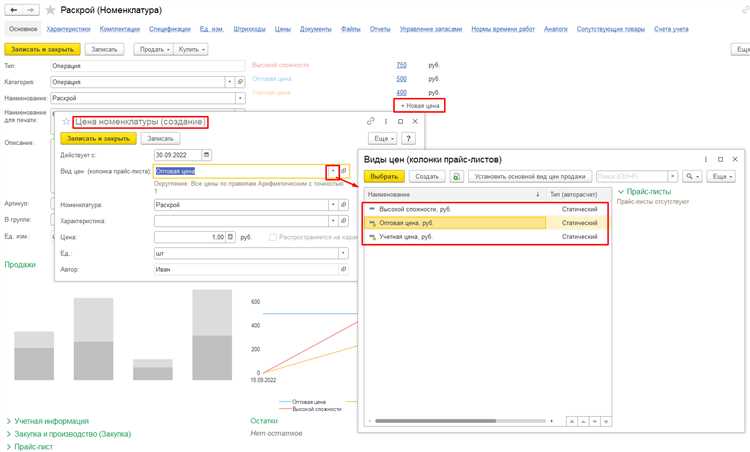Viewport: 750px width, 452px height.
Task: Click the favorite star next to Раскрой title
Action: (49, 9)
